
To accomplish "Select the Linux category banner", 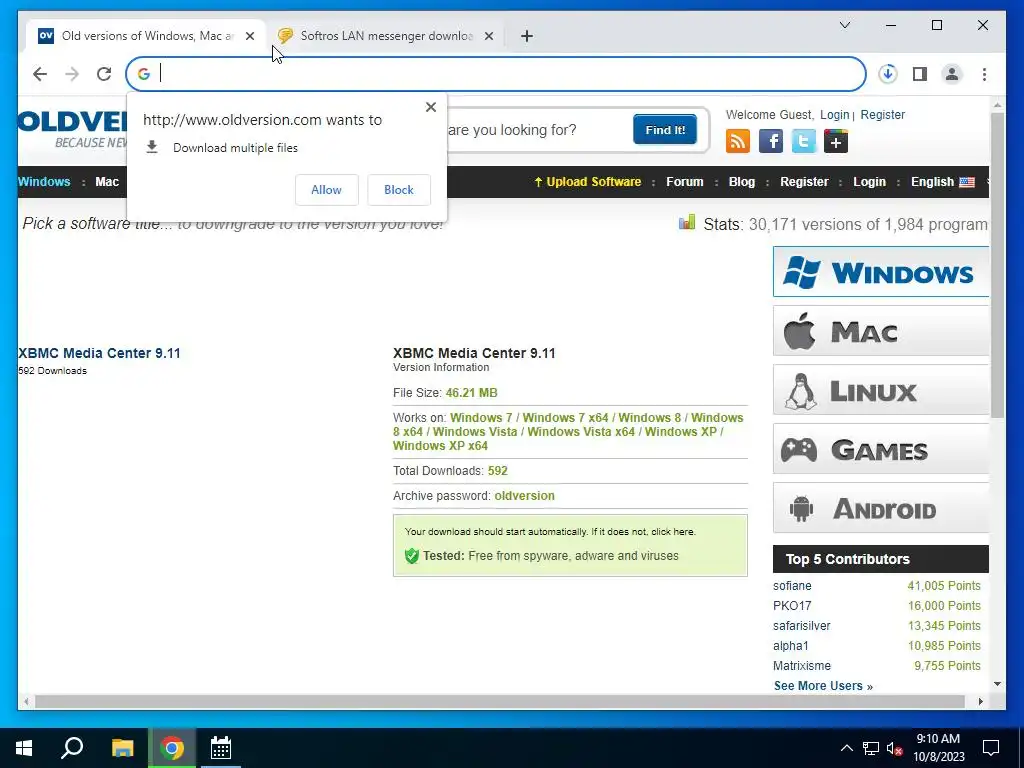I will pyautogui.click(x=880, y=390).
